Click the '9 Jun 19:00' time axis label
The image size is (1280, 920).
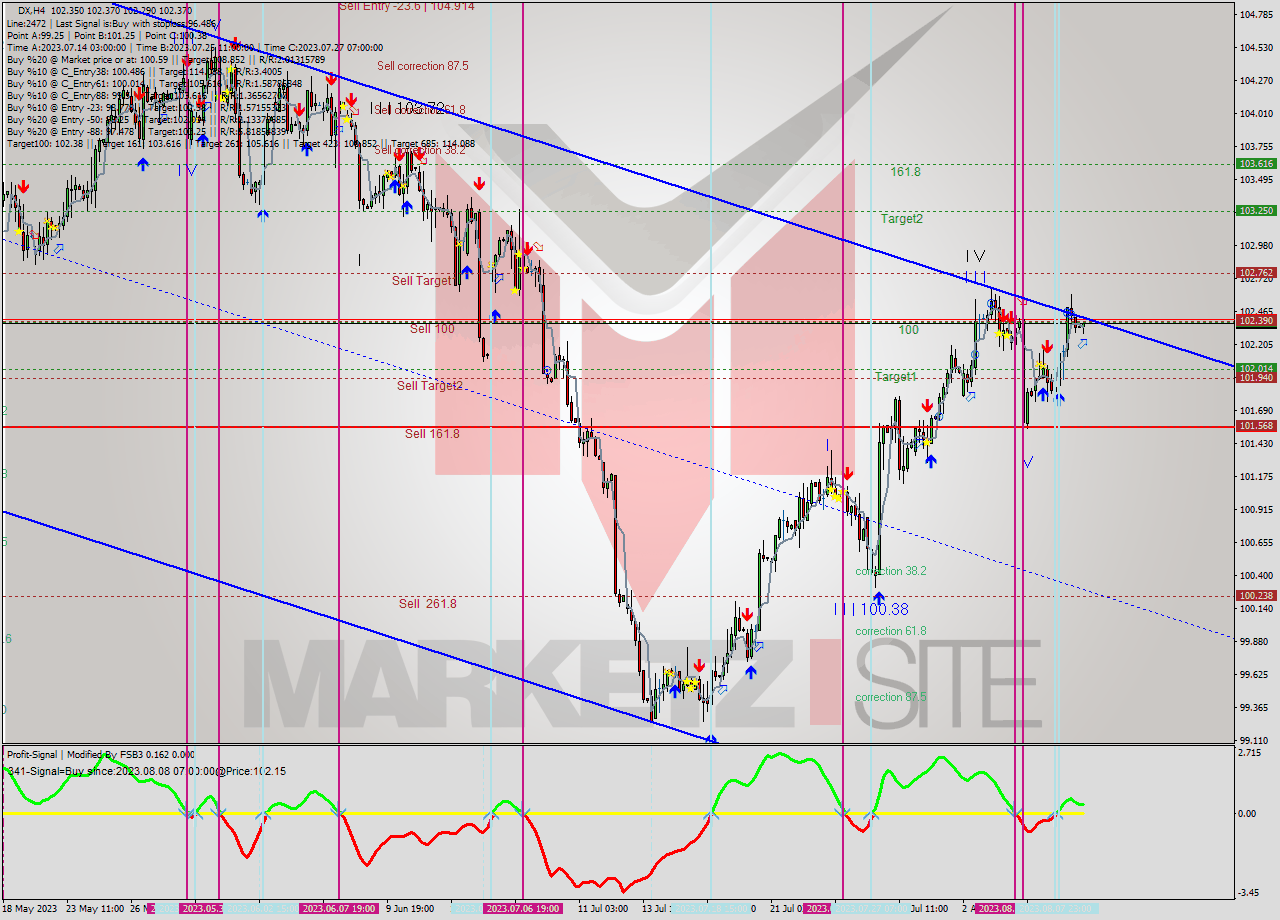tap(410, 908)
